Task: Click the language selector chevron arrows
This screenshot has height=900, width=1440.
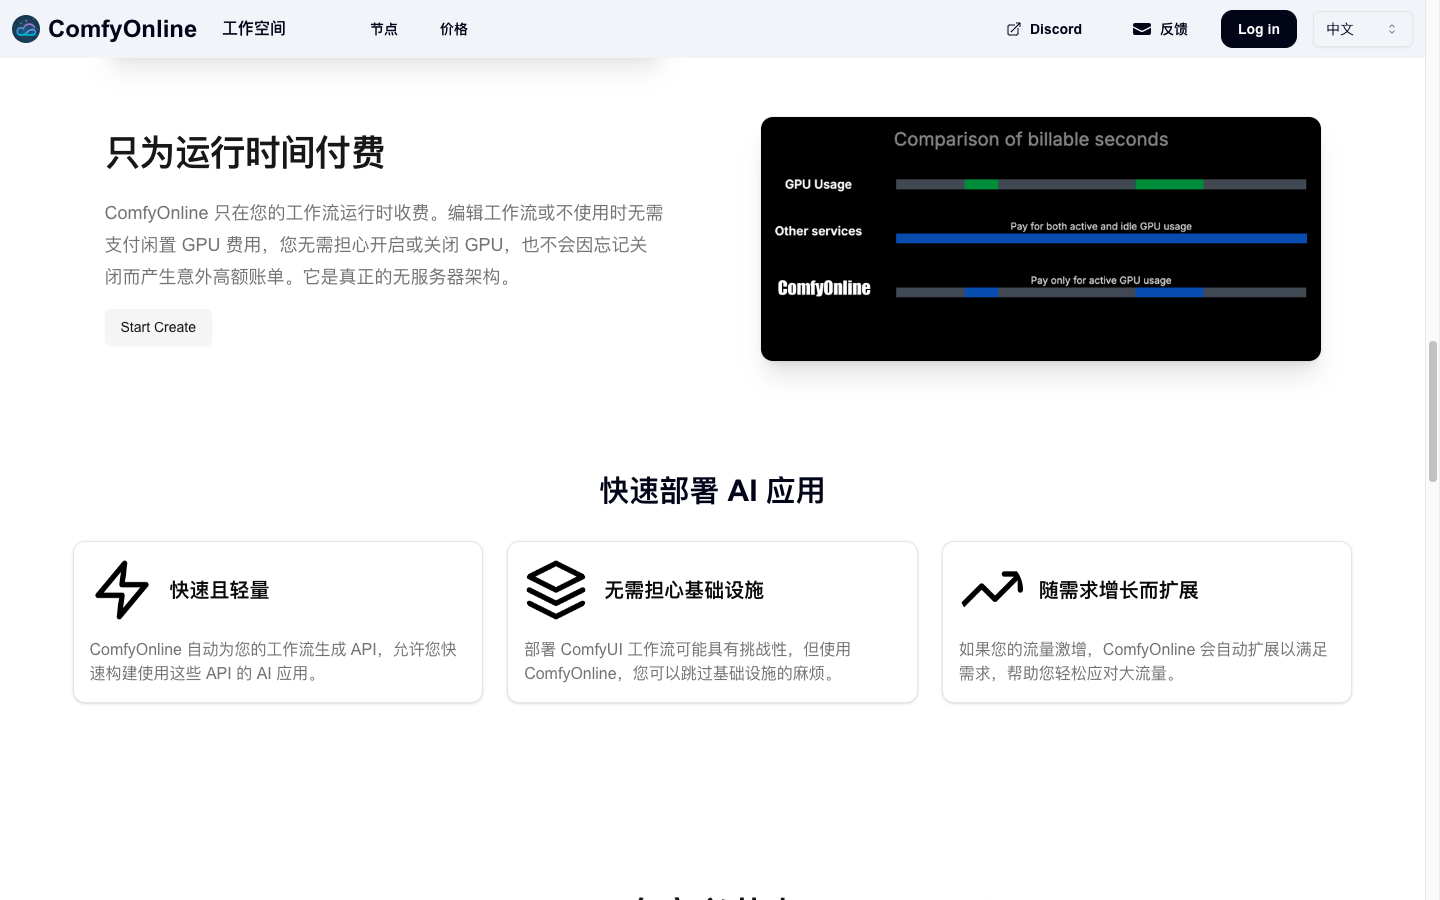Action: [1392, 29]
